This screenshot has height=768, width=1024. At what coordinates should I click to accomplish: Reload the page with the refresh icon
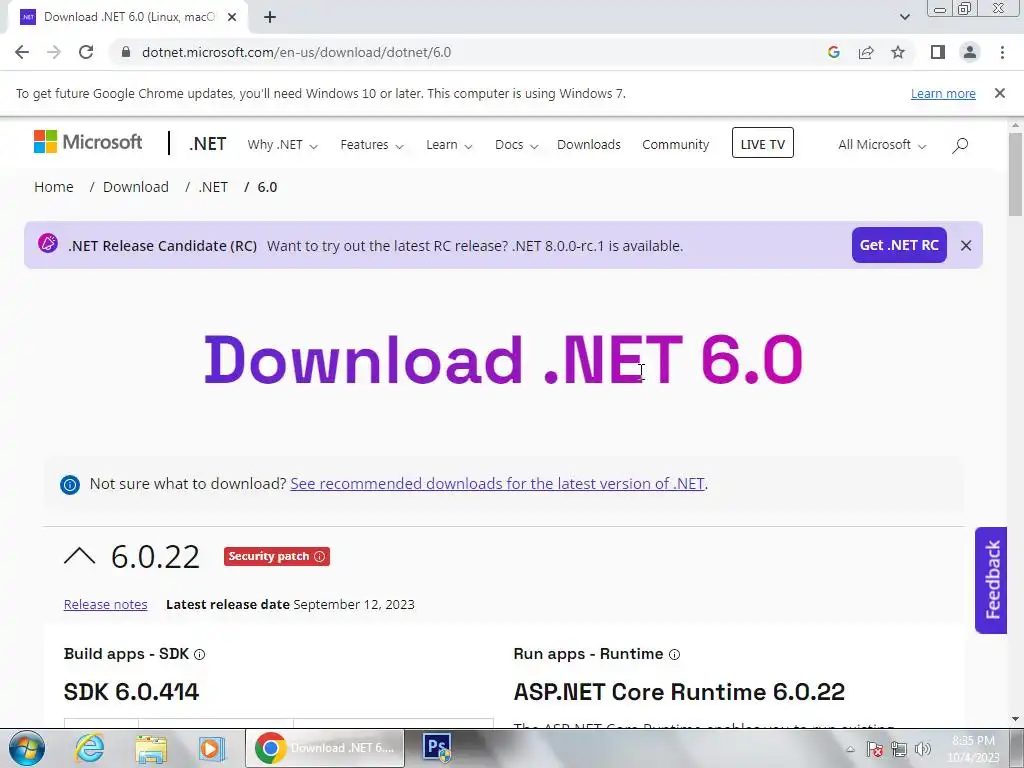coord(86,52)
